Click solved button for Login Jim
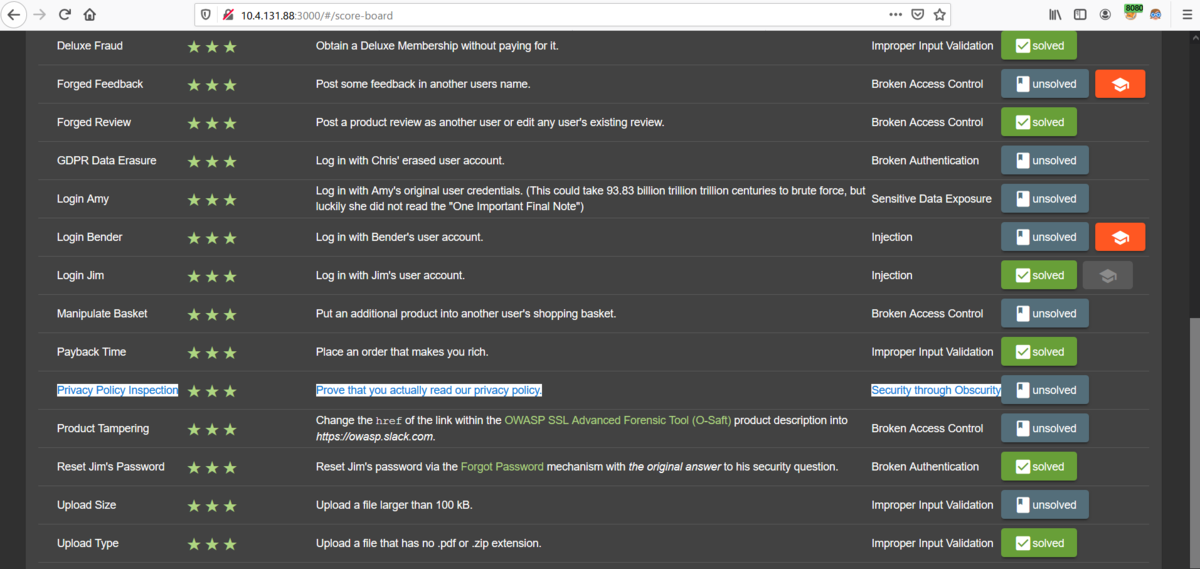This screenshot has height=569, width=1200. [1039, 275]
